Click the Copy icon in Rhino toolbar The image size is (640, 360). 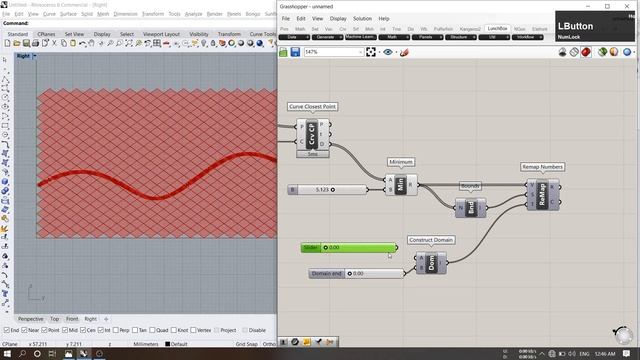(x=64, y=43)
